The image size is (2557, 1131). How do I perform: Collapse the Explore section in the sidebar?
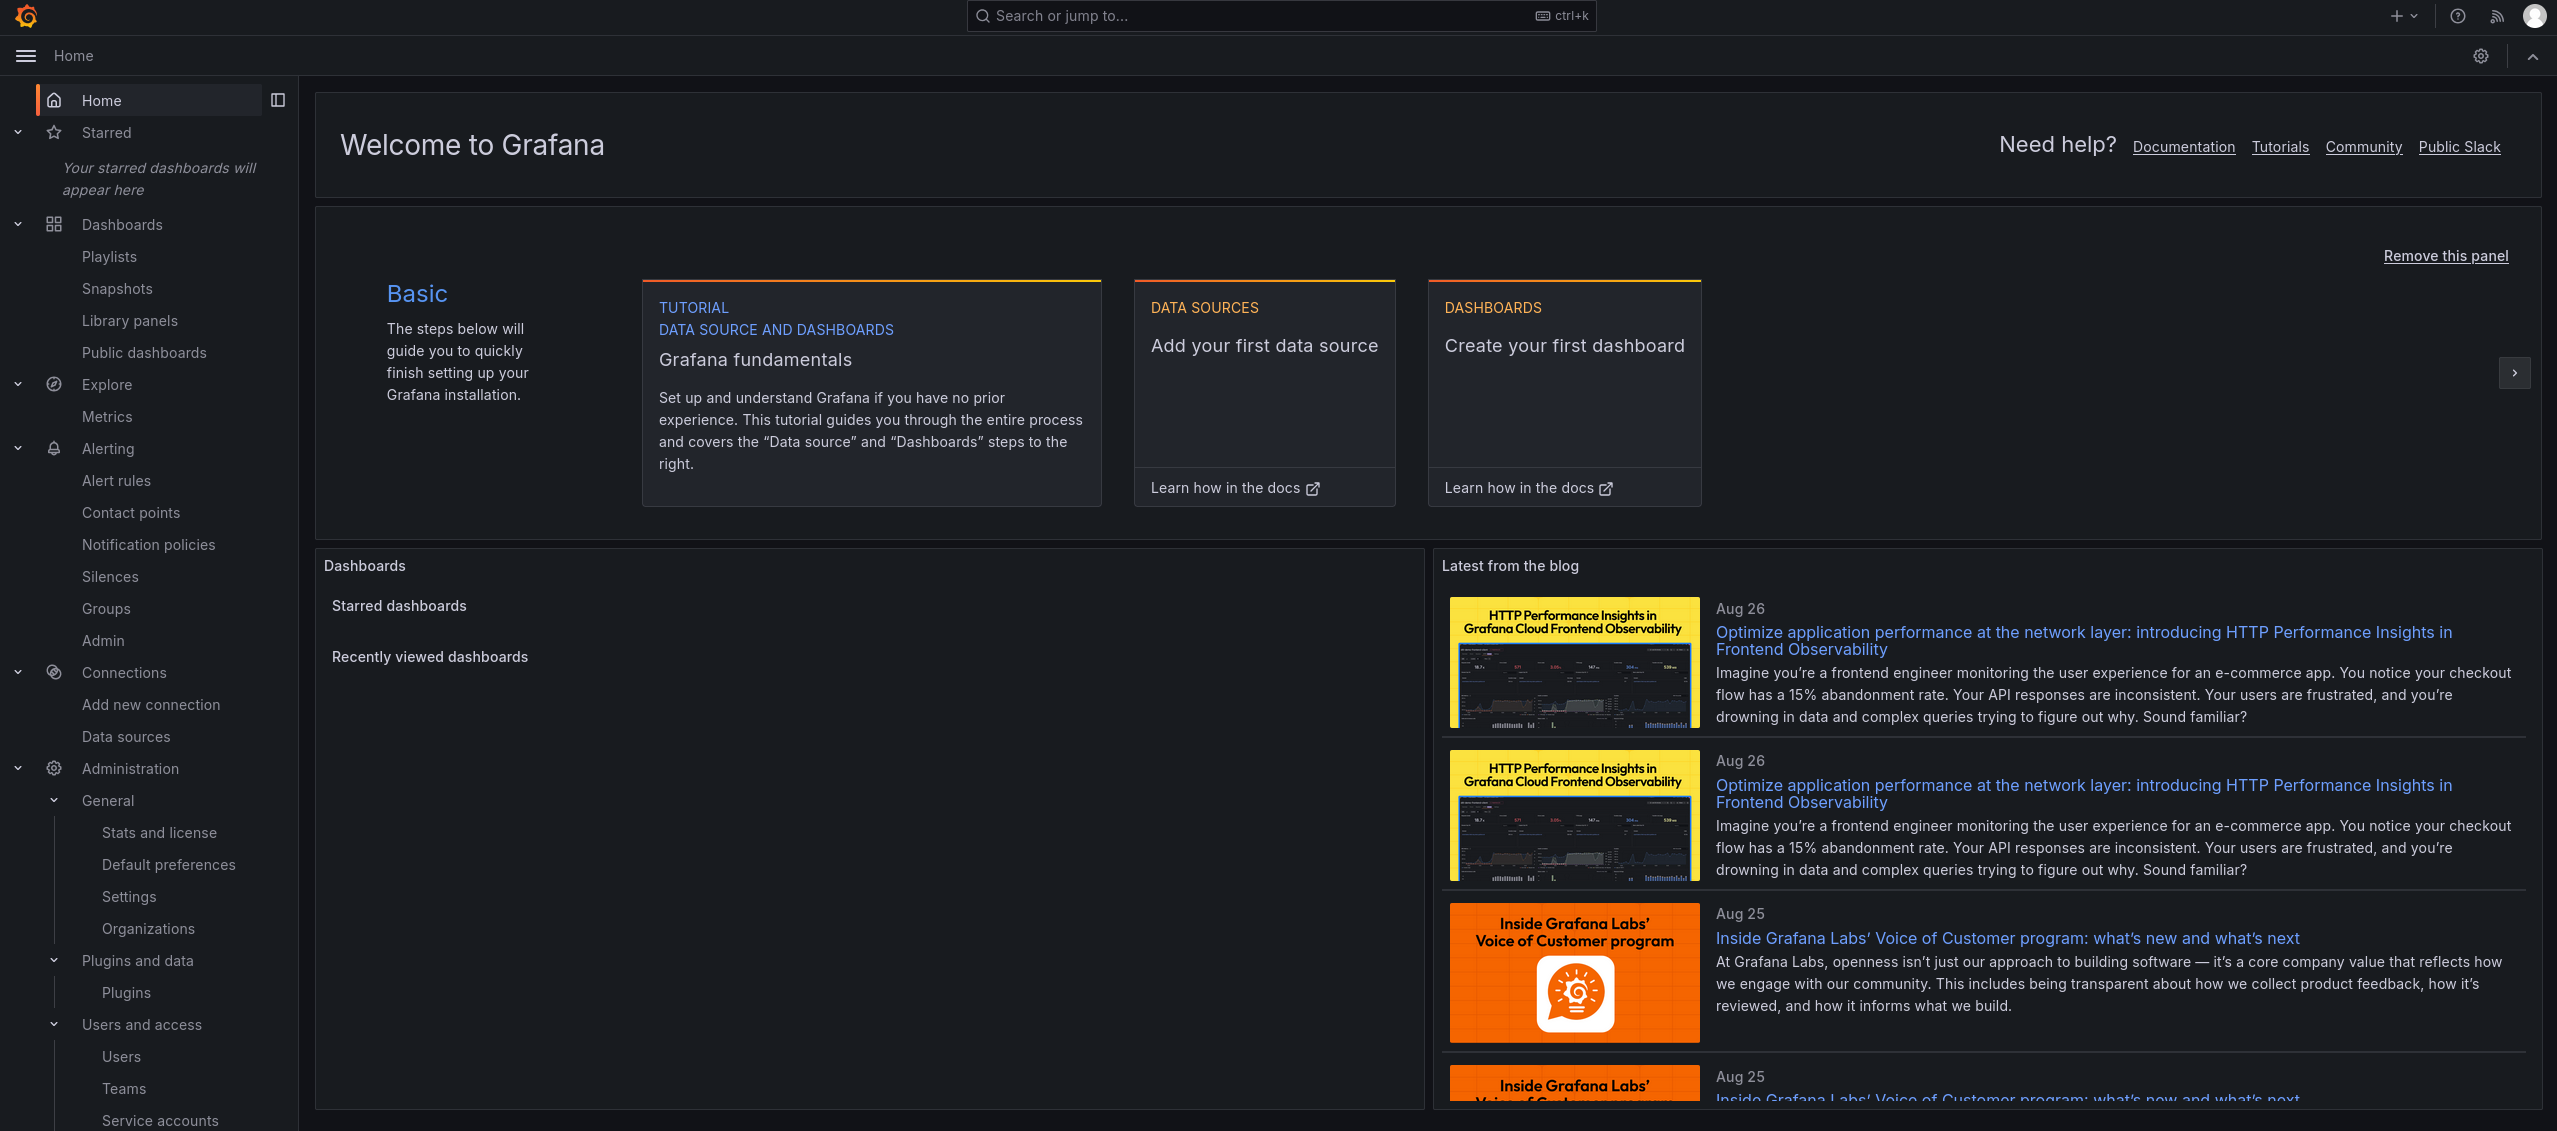pyautogui.click(x=17, y=384)
